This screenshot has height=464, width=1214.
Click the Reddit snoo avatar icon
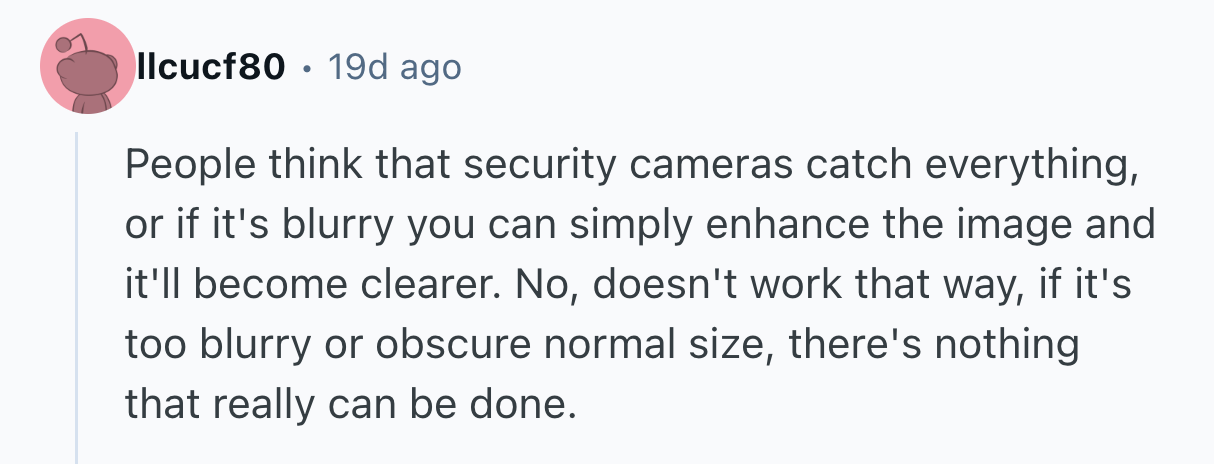(87, 68)
